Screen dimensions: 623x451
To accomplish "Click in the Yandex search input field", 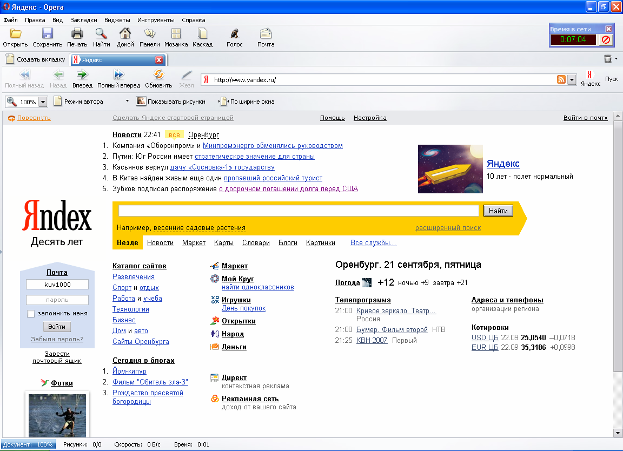I will tap(299, 210).
